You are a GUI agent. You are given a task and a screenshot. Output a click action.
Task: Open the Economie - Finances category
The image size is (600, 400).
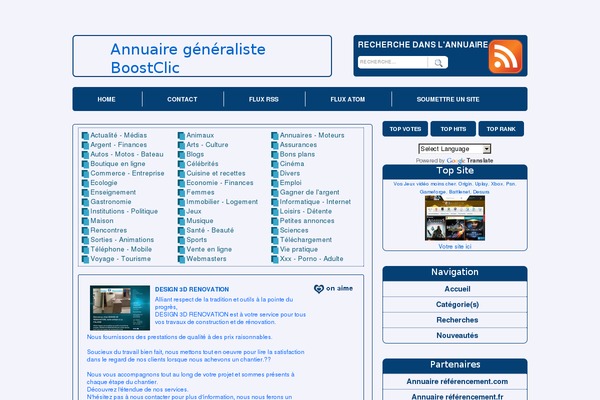tap(220, 183)
